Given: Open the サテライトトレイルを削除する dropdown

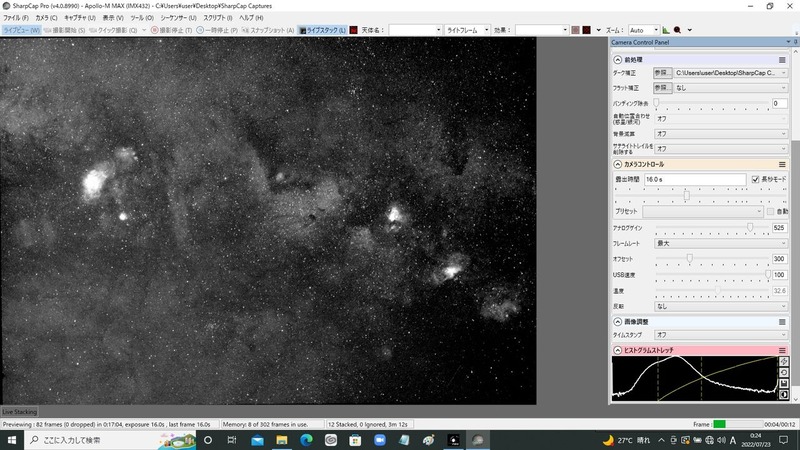Looking at the screenshot, I should click(721, 148).
